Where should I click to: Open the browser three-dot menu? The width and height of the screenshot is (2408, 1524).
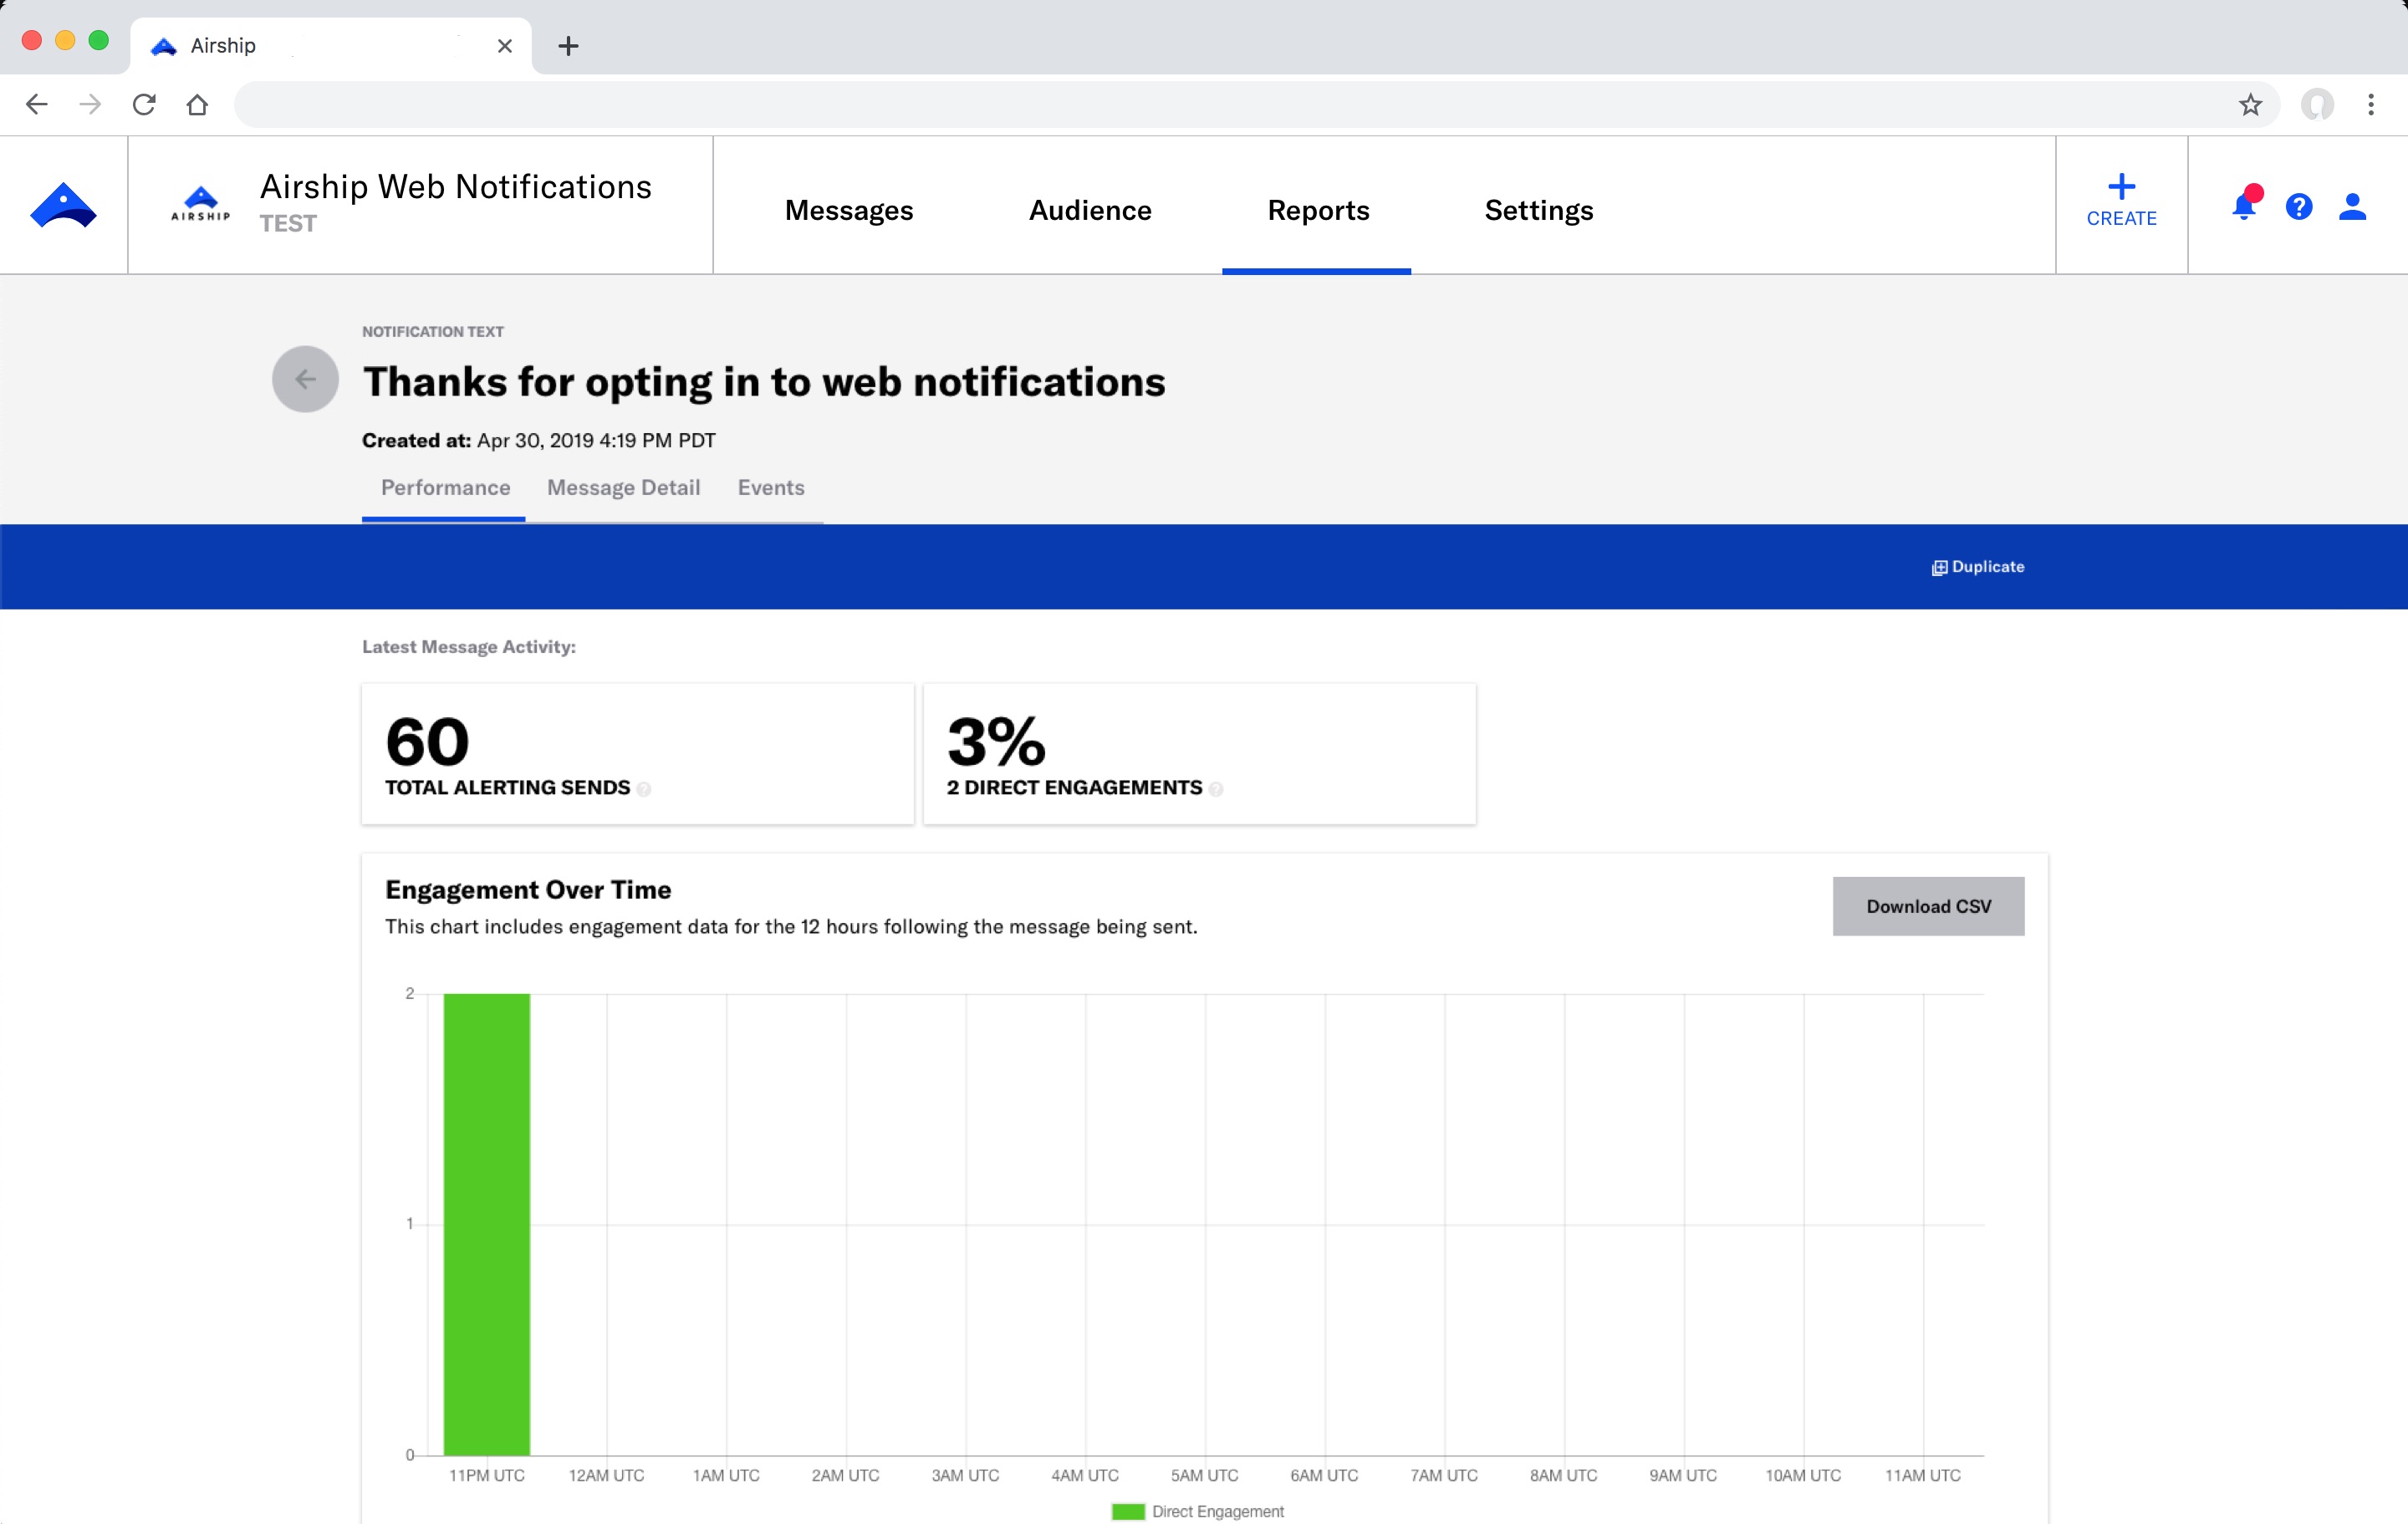click(2370, 105)
